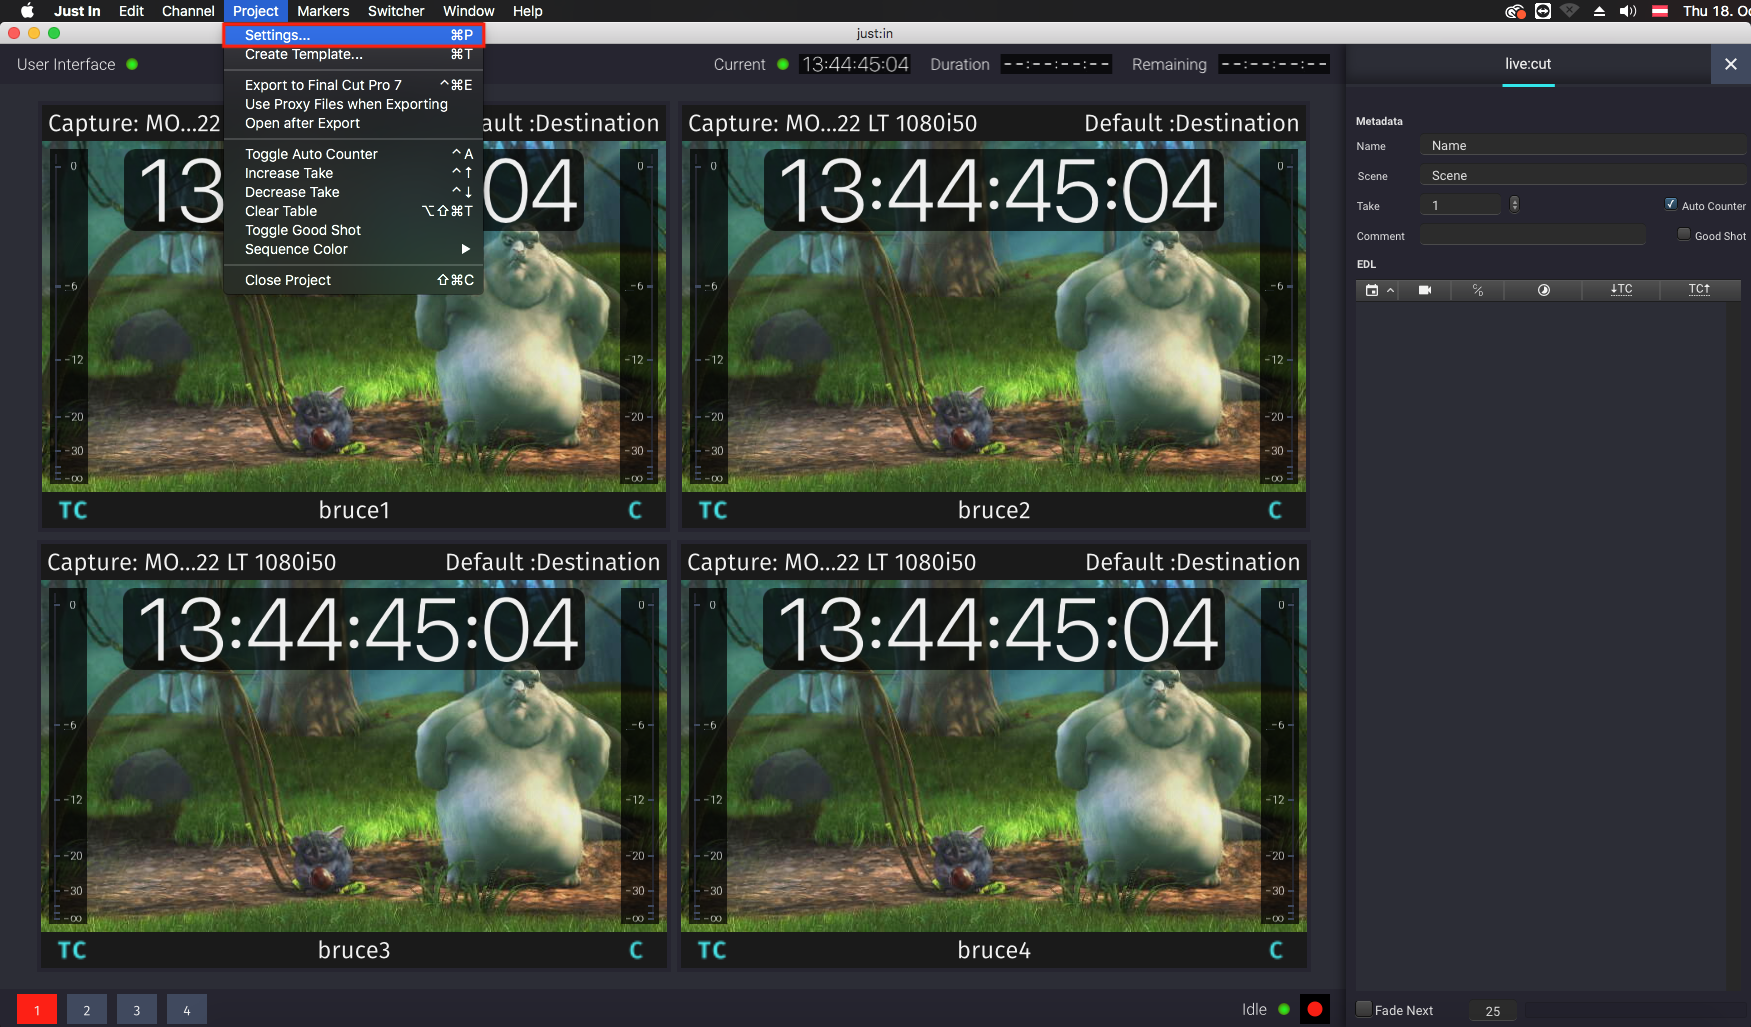
Task: Click the Fade Next duration field showing 25
Action: (x=1492, y=1011)
